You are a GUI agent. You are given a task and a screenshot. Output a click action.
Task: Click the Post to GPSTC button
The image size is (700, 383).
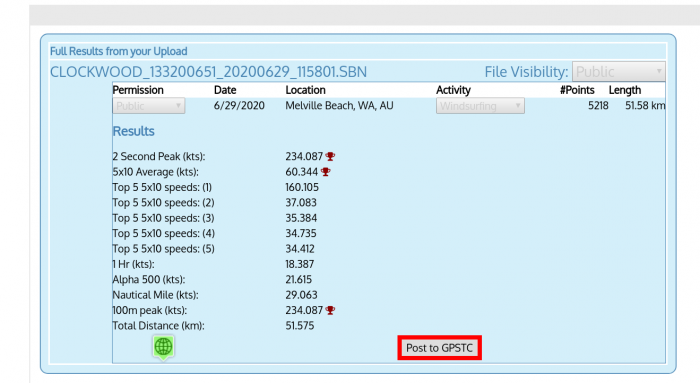(x=439, y=348)
